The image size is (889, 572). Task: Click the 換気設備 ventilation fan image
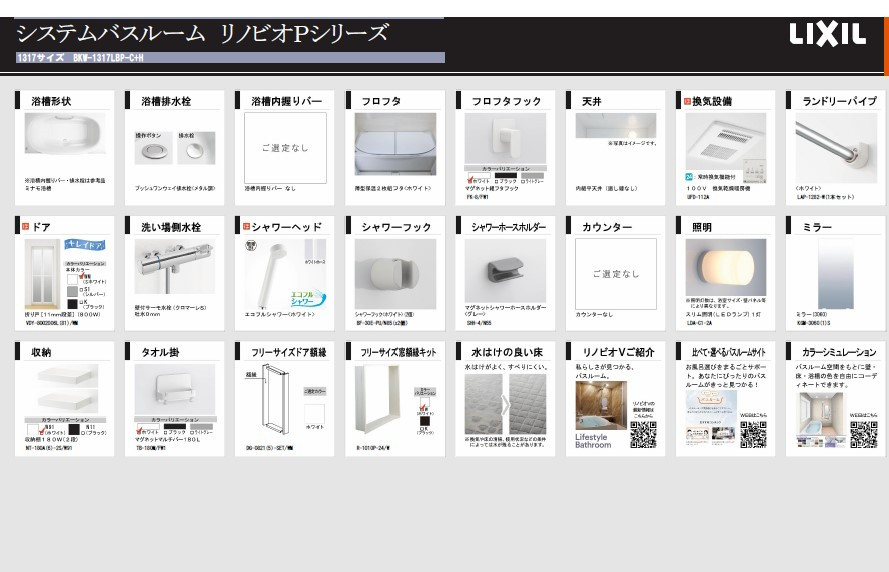pos(726,142)
